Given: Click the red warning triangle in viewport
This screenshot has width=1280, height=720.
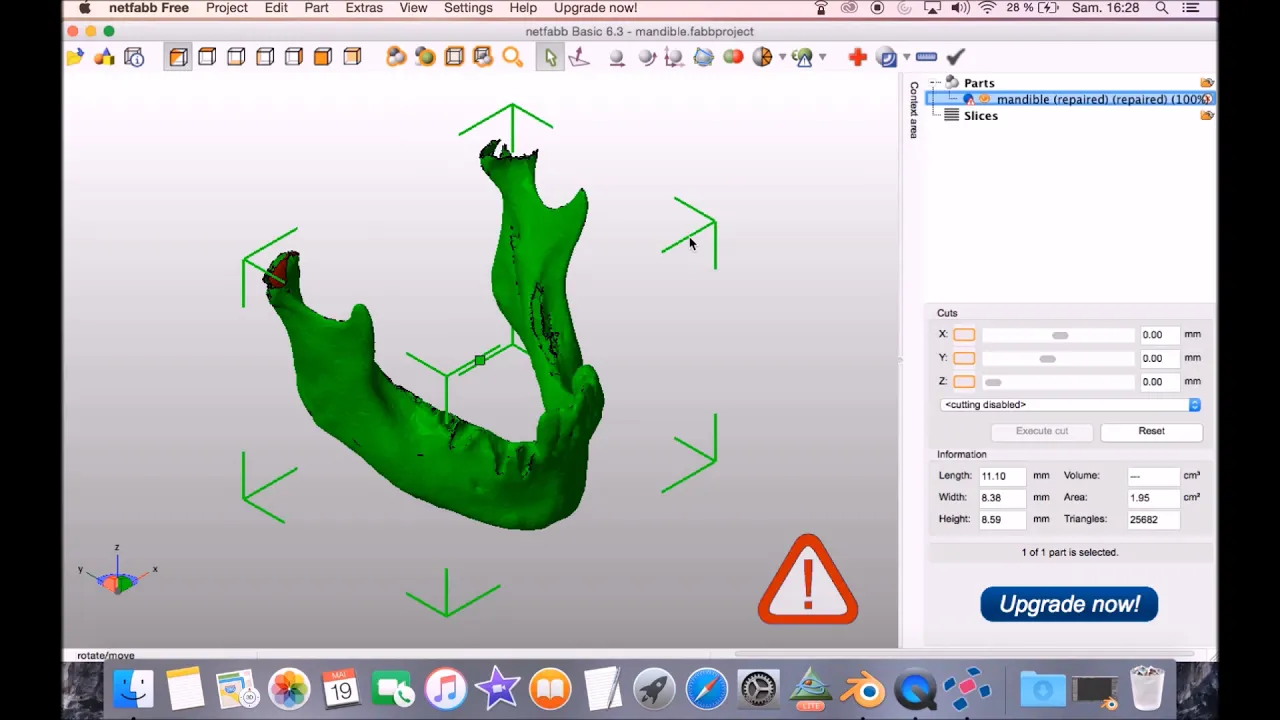Looking at the screenshot, I should 808,580.
